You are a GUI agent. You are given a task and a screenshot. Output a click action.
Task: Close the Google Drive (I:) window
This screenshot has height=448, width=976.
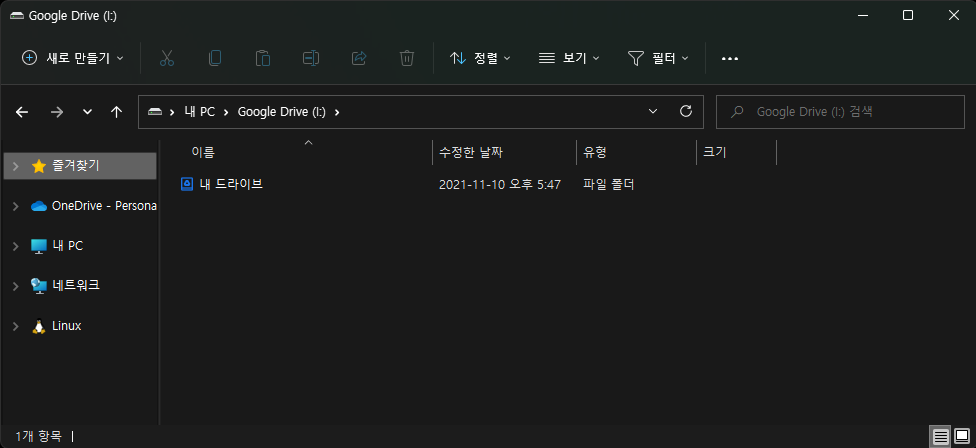(954, 16)
